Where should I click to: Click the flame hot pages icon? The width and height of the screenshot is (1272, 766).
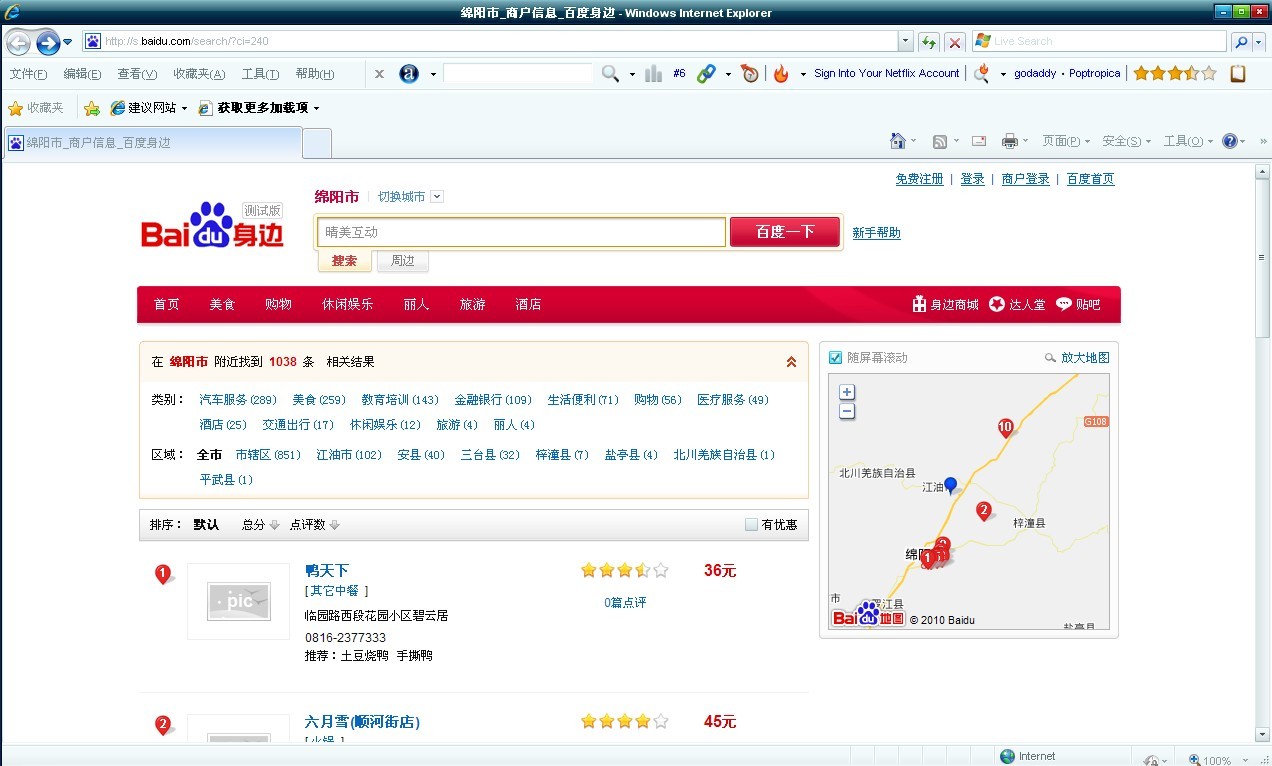pyautogui.click(x=781, y=73)
